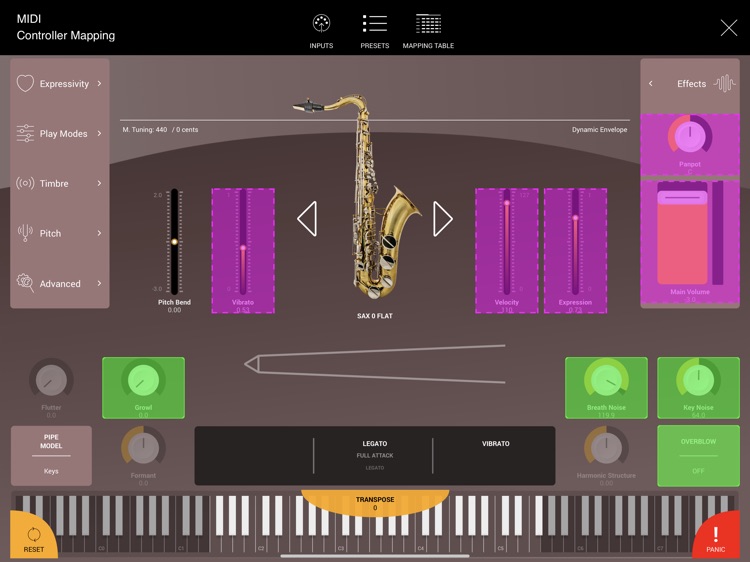
Task: Click the Dynamic Envelope label
Action: 599,130
